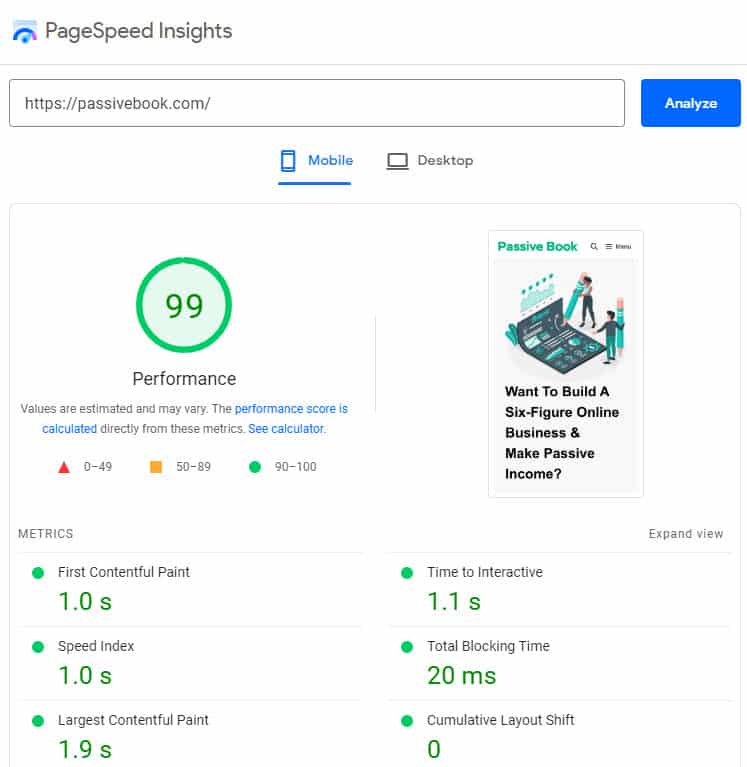747x767 pixels.
Task: Click the green dot beside First Contentful Paint
Action: (x=38, y=572)
